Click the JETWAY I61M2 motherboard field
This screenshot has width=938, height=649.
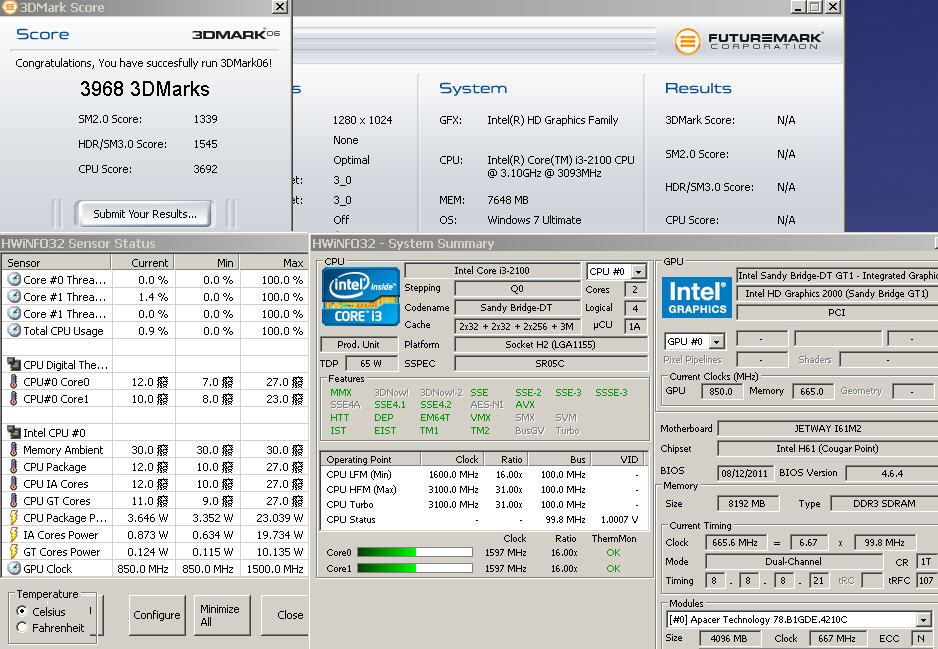coord(827,428)
